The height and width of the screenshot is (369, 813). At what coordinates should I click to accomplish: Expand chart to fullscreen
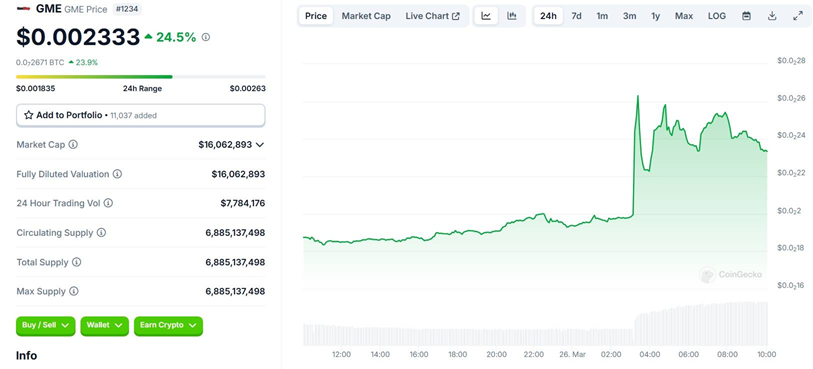798,16
